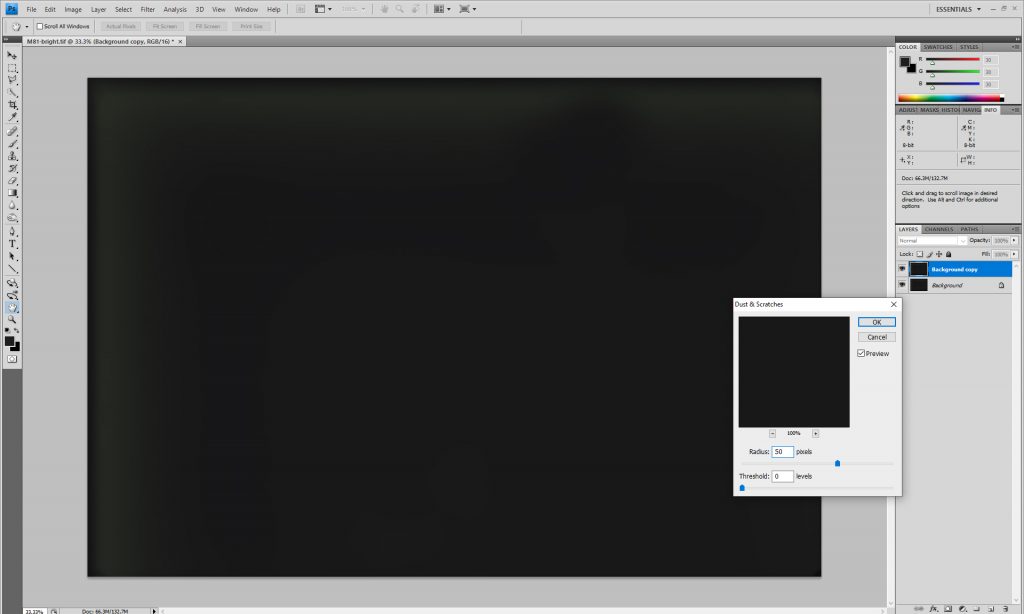Click the Radius slider handle

click(837, 463)
